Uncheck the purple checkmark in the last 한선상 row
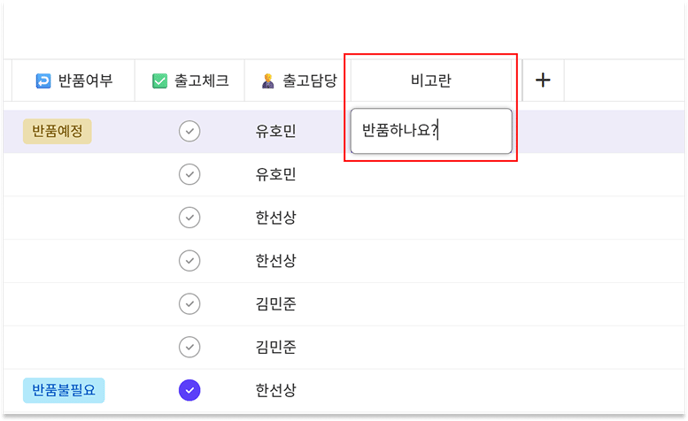This screenshot has height=421, width=688. pos(190,390)
